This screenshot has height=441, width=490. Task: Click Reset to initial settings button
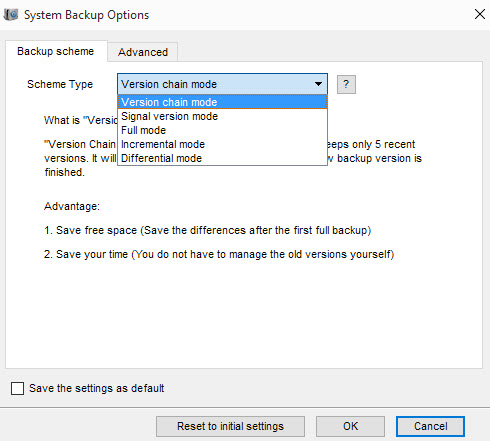pos(230,426)
